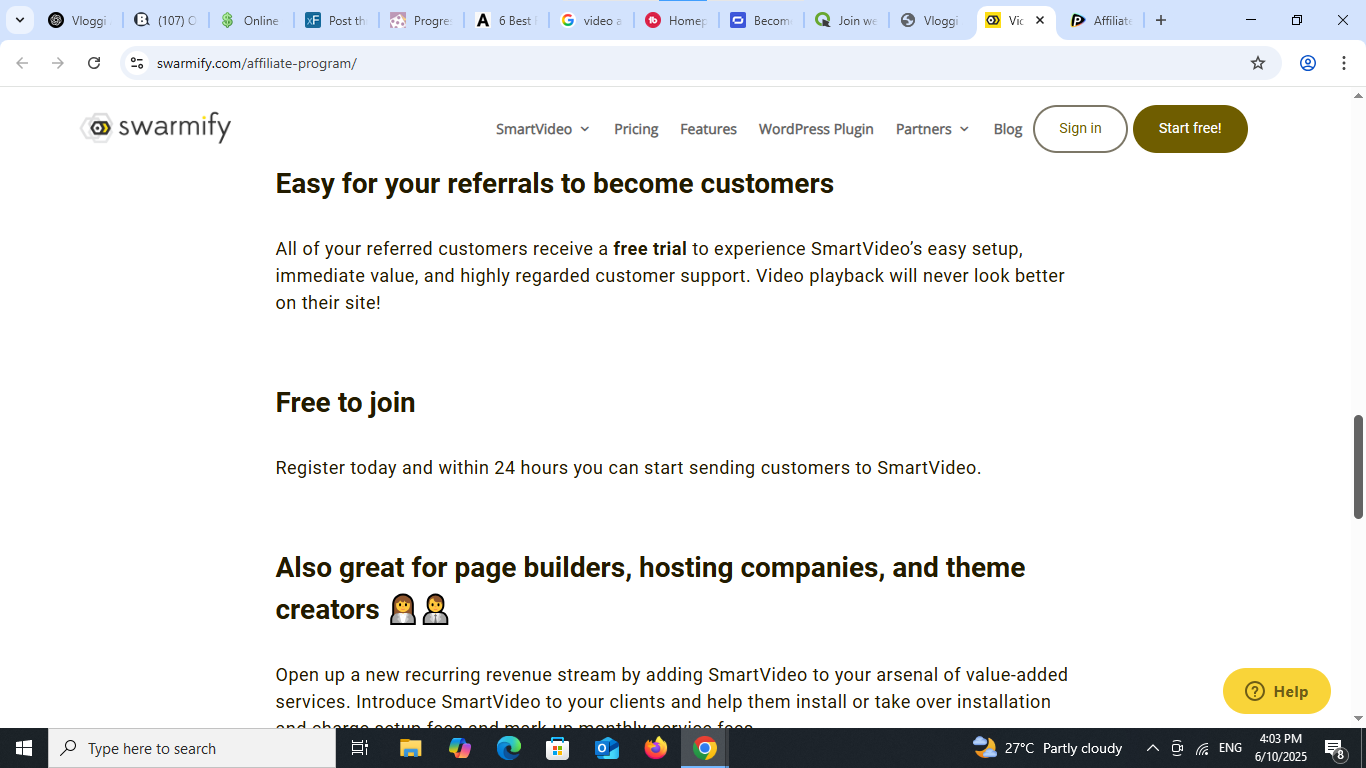Launch Firefox from the taskbar
Screen dimensions: 1366x768
coord(656,748)
